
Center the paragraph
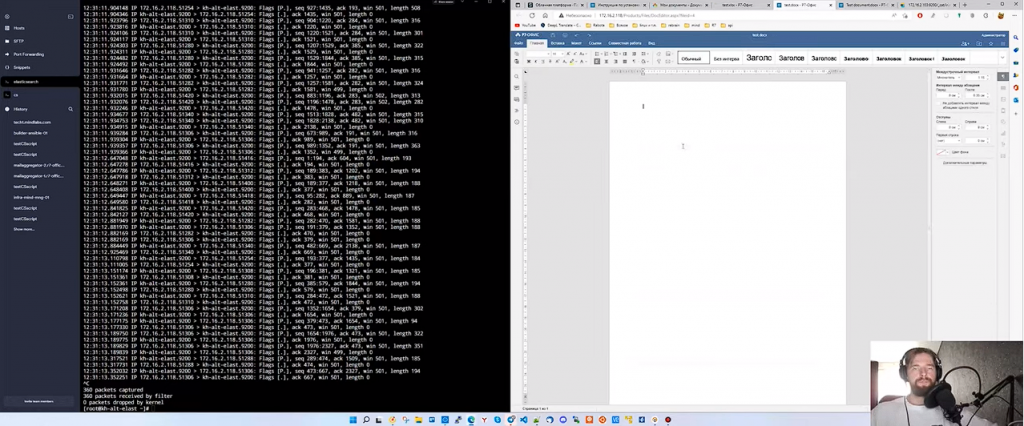[606, 61]
